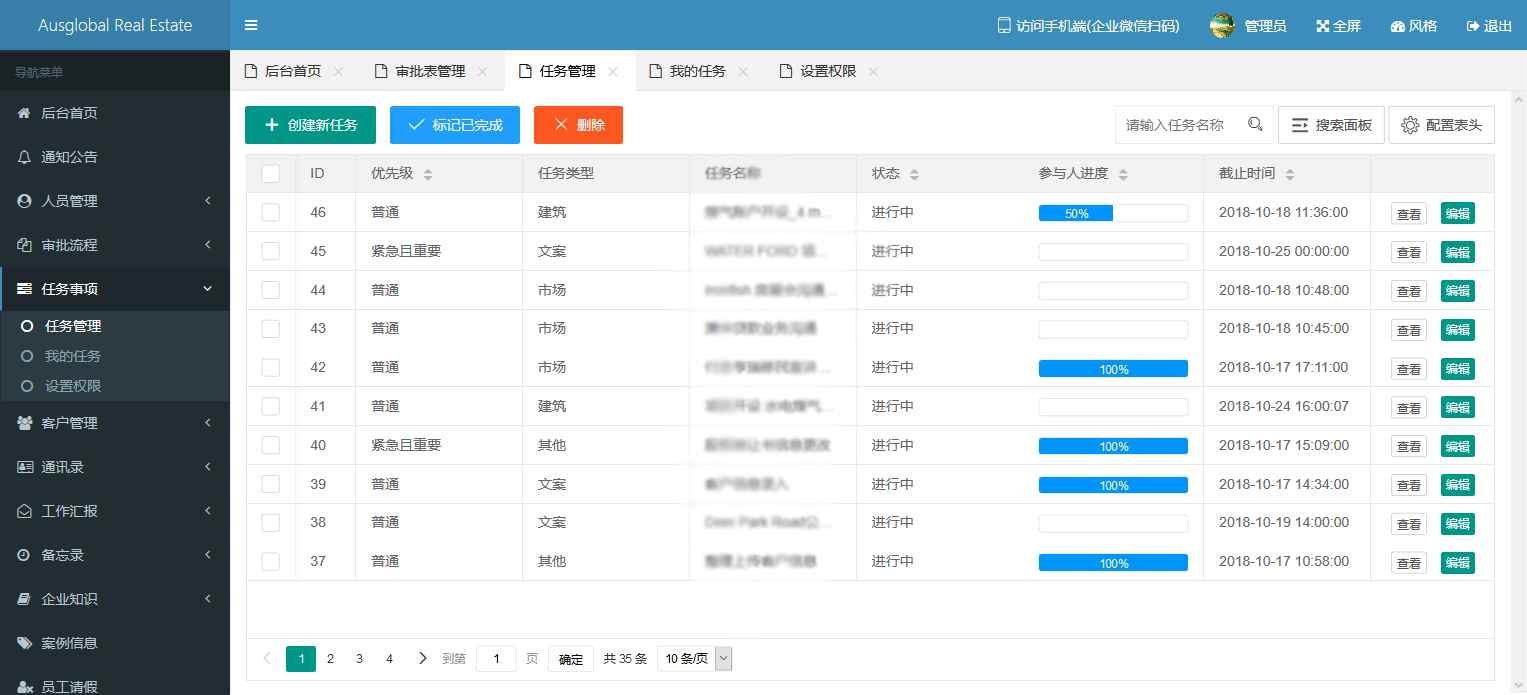Viewport: 1527px width, 695px height.
Task: Click the magnifier search icon in task name box
Action: (1255, 125)
